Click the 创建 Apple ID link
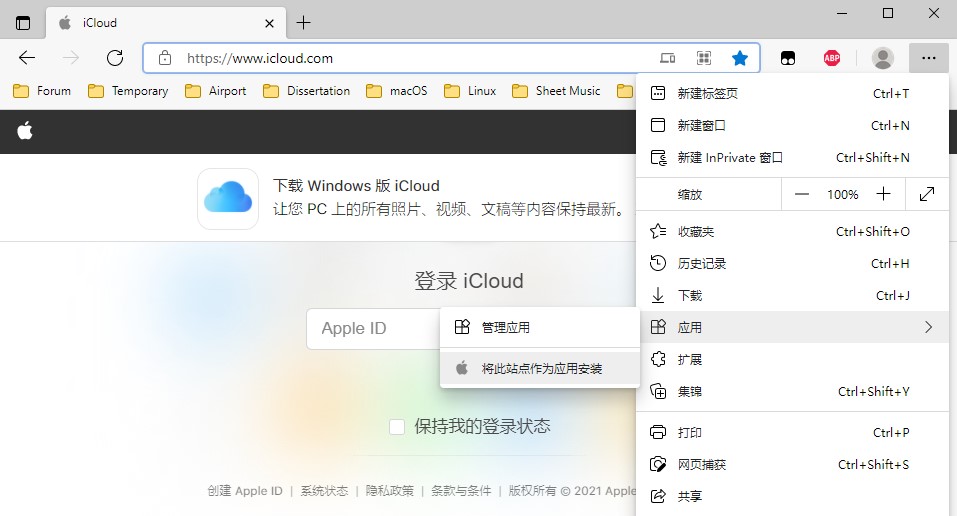Viewport: 957px width, 516px height. [x=245, y=491]
